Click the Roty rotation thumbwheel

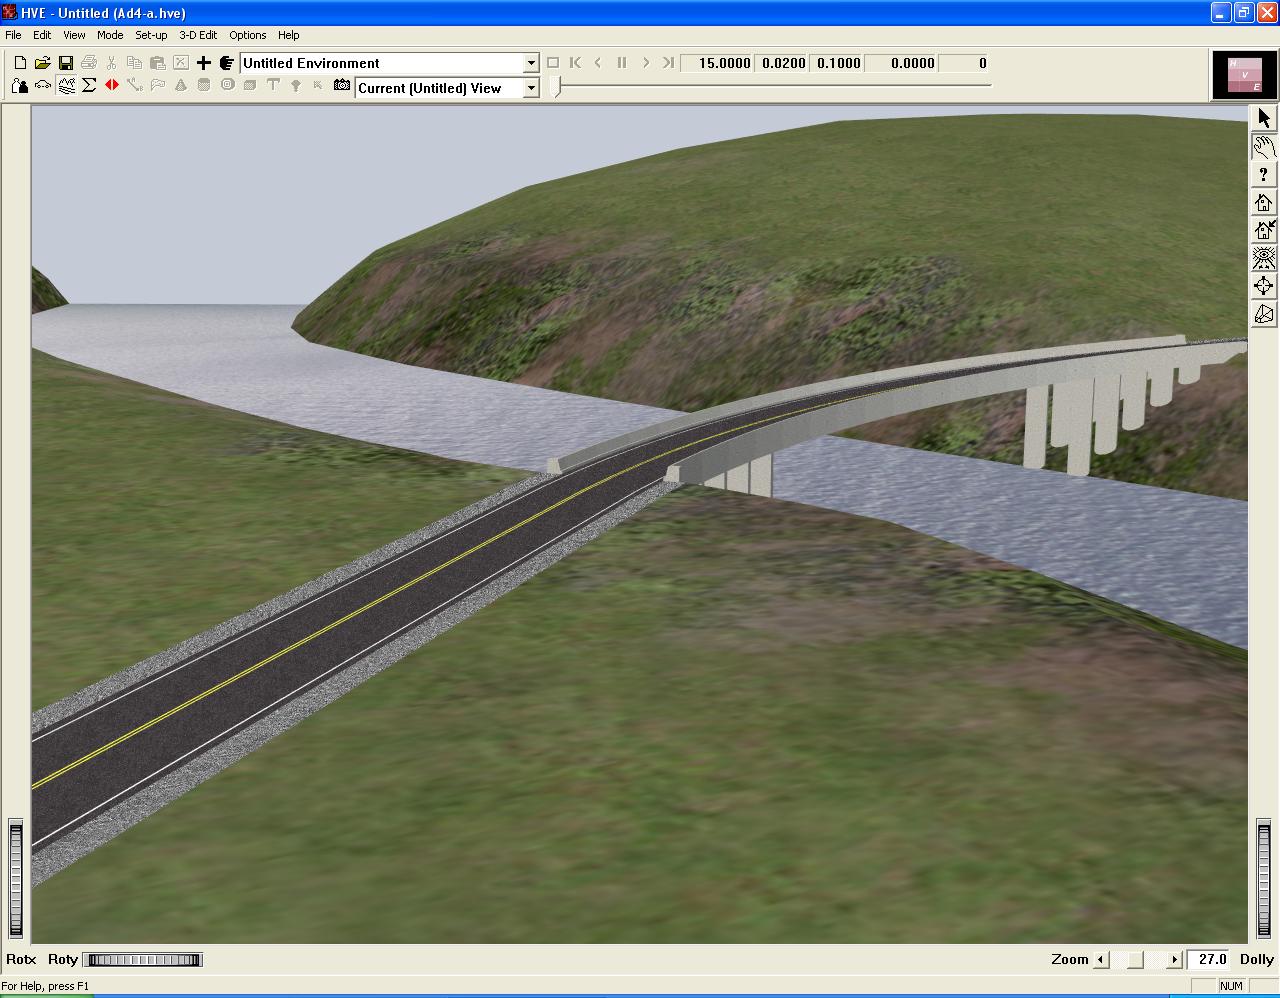(x=142, y=960)
